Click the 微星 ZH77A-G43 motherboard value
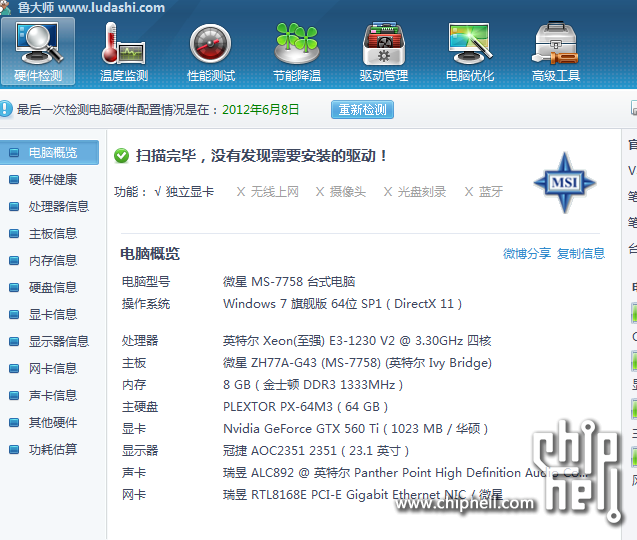The height and width of the screenshot is (540, 637). click(357, 362)
